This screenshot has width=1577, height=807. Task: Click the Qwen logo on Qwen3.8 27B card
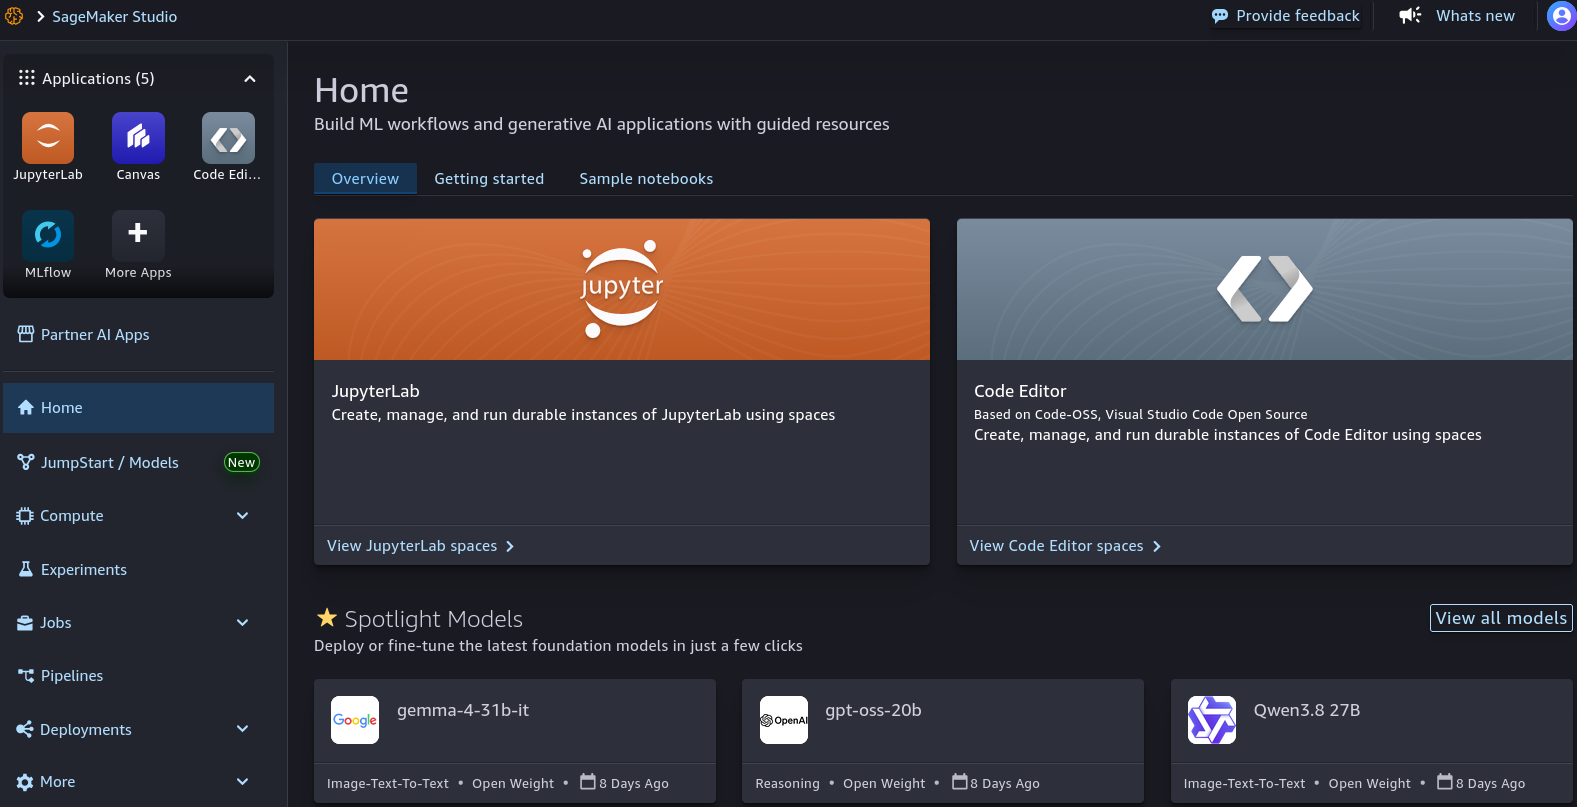coord(1212,720)
